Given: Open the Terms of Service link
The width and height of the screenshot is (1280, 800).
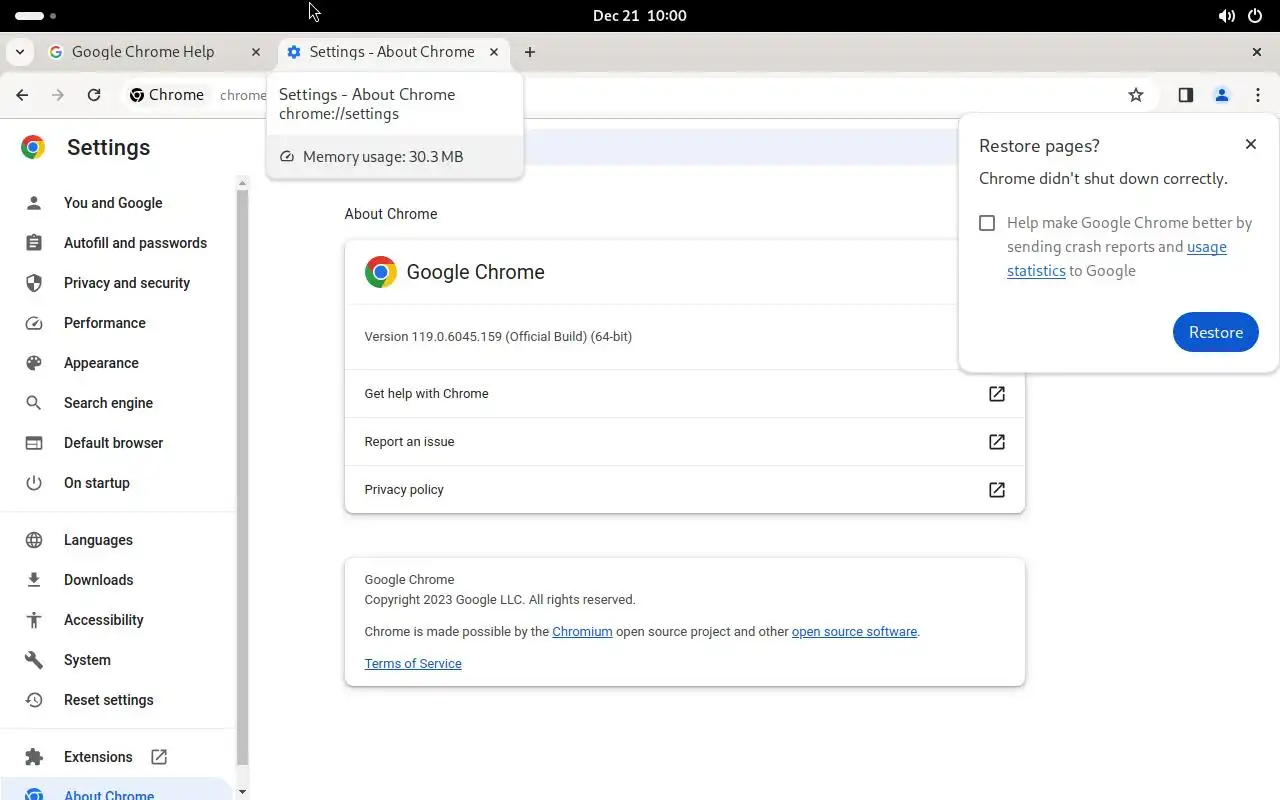Looking at the screenshot, I should (413, 664).
